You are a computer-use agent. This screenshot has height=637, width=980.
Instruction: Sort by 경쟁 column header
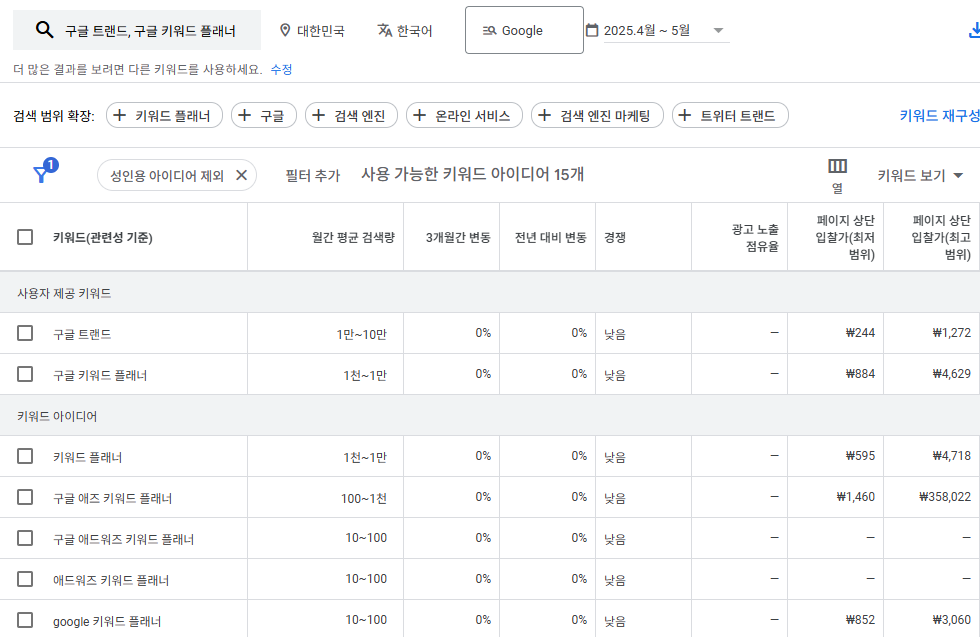[615, 238]
